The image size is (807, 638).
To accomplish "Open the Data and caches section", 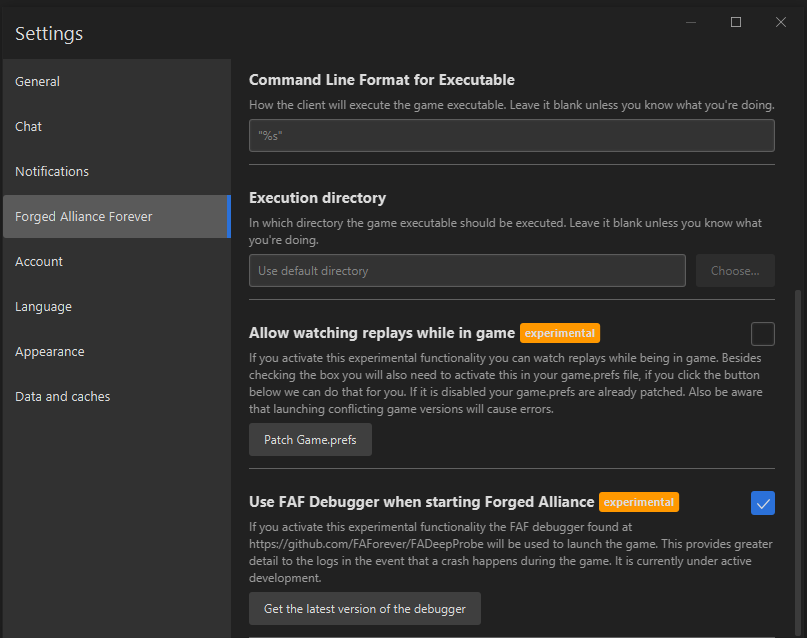I will coord(117,397).
